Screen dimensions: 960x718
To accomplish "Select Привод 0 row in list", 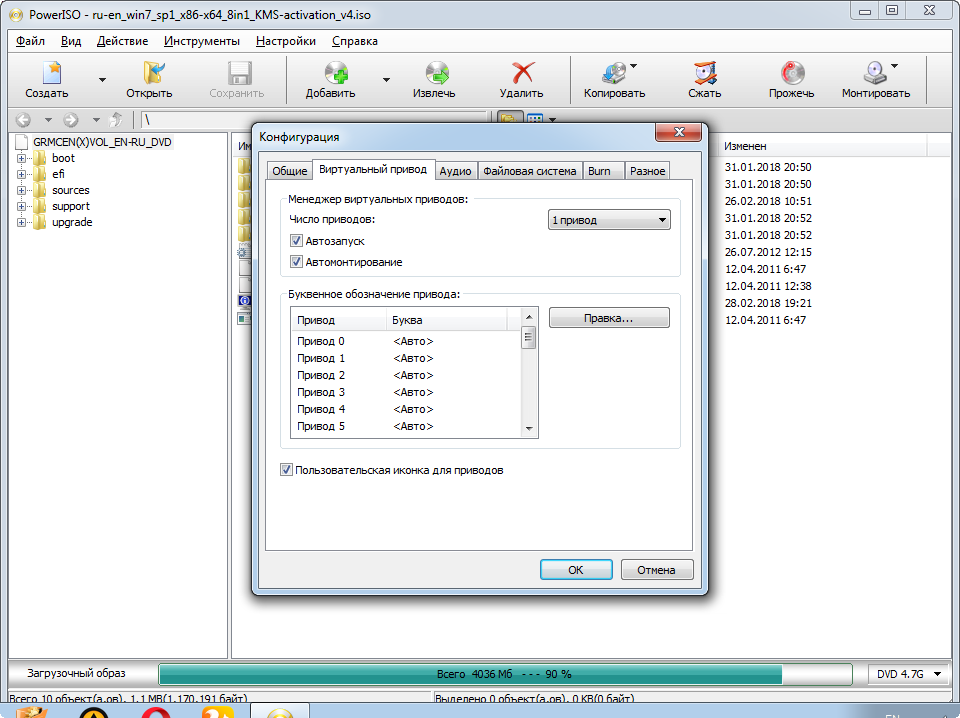I will 407,342.
